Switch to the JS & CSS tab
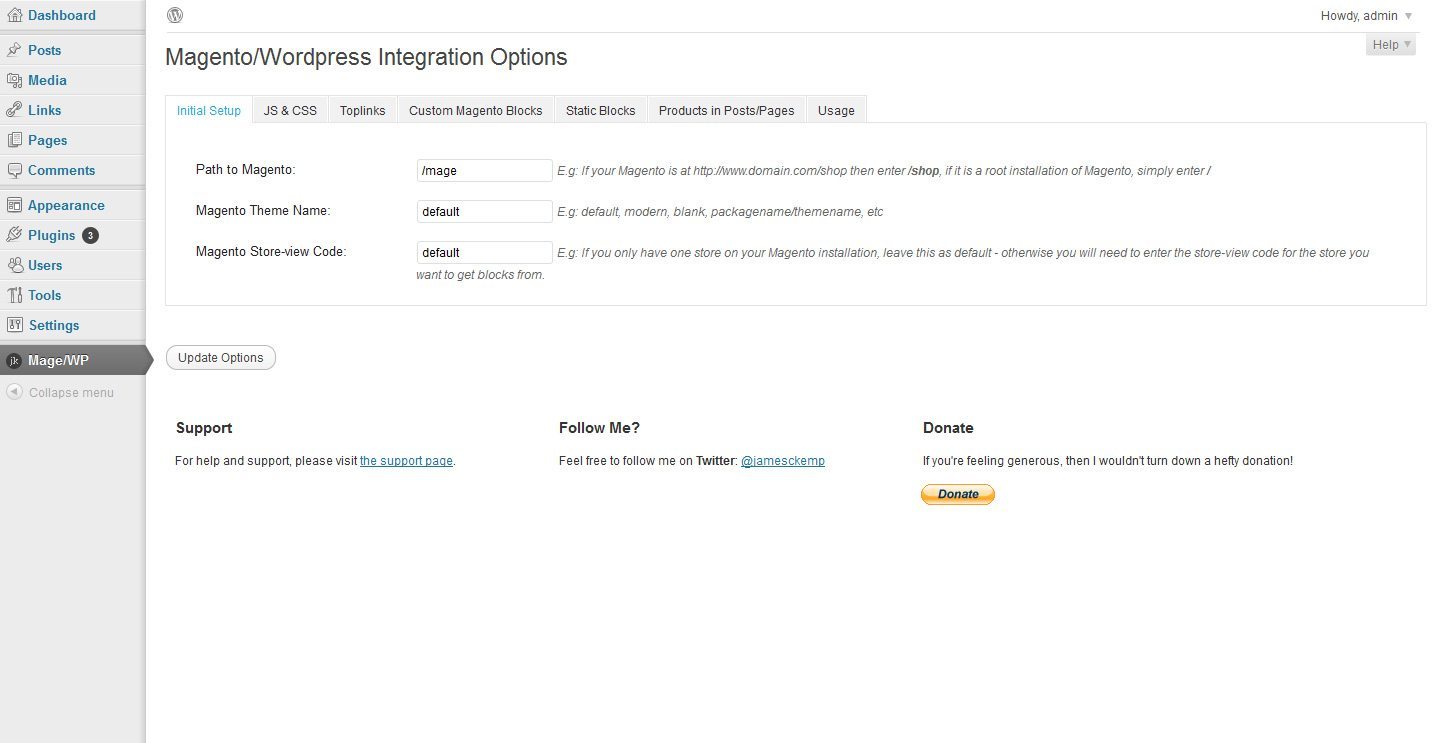This screenshot has height=743, width=1440. 290,110
